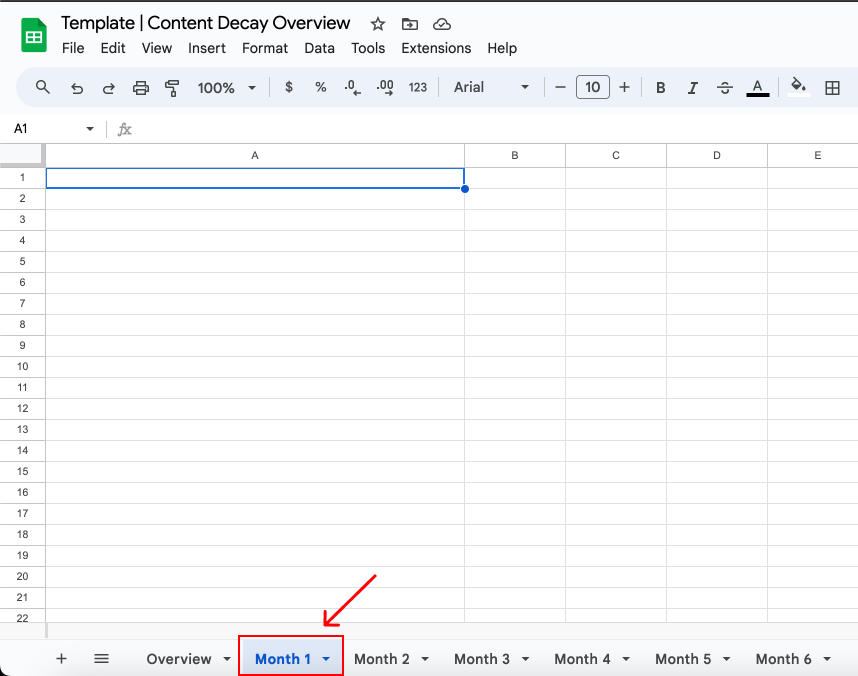Image resolution: width=858 pixels, height=676 pixels.
Task: Format selection as percent
Action: 320,87
